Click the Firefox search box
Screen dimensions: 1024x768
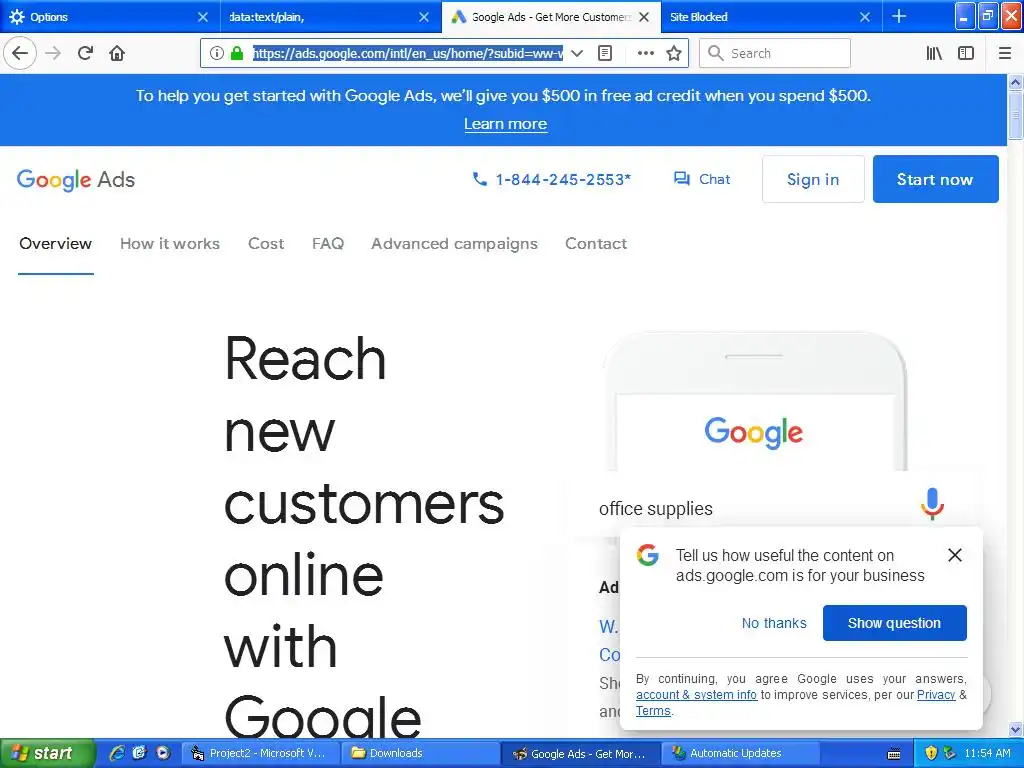click(x=775, y=53)
